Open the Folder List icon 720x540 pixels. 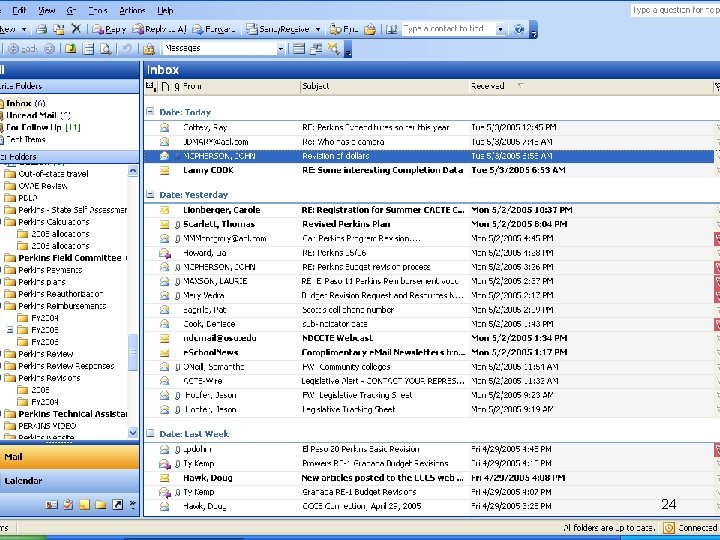[x=101, y=505]
